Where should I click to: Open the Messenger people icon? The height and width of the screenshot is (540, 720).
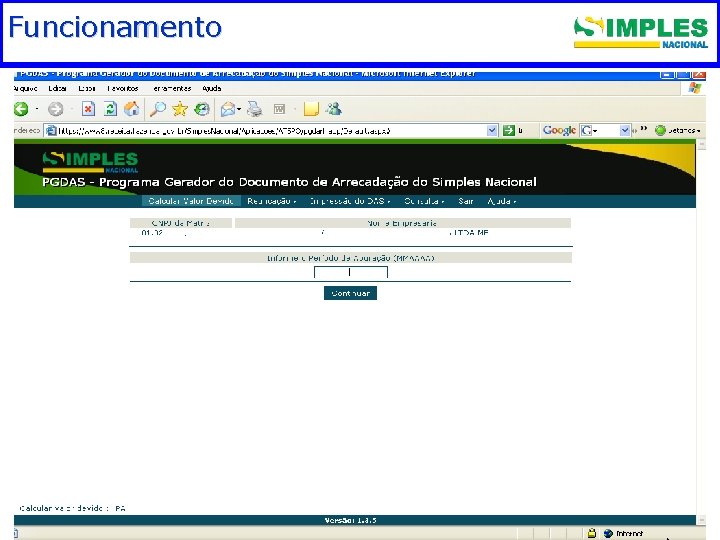click(334, 109)
